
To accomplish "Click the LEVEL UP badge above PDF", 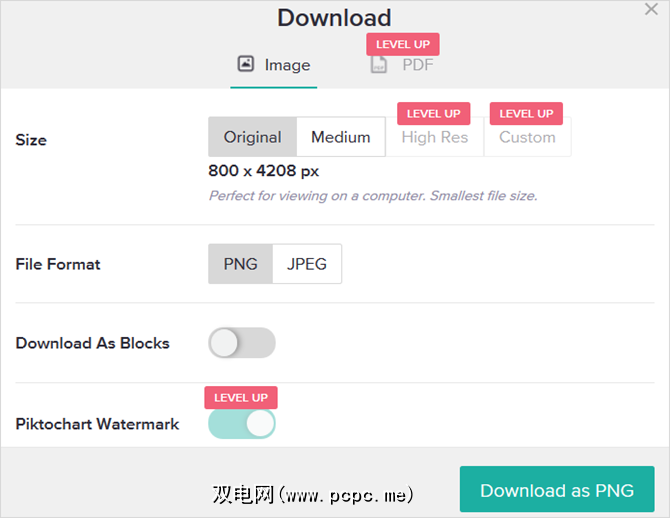I will click(403, 44).
